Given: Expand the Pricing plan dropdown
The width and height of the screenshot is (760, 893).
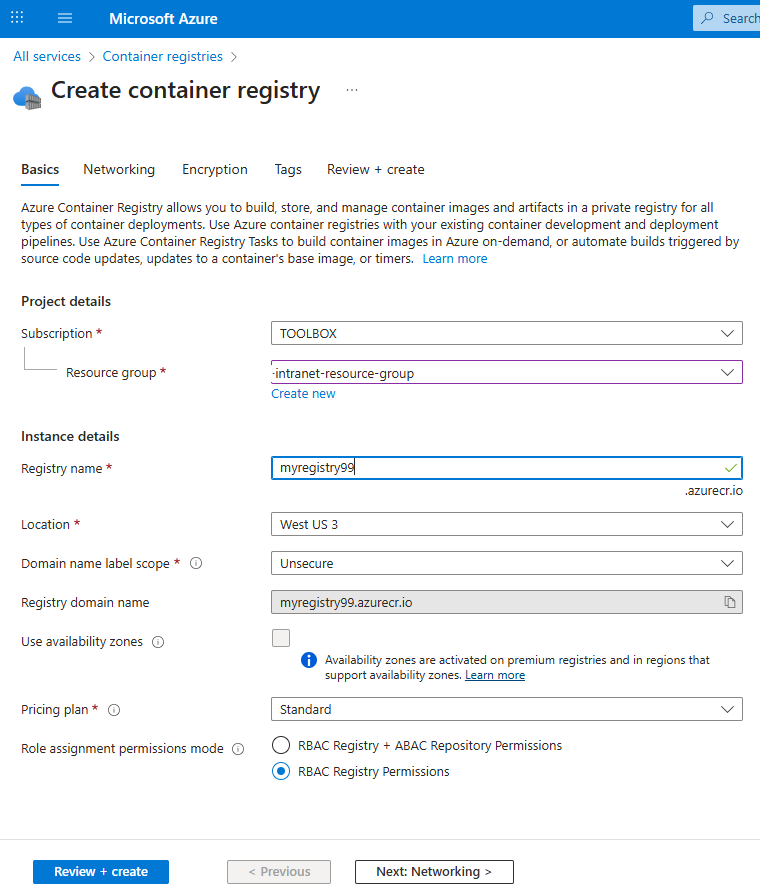Looking at the screenshot, I should [506, 709].
